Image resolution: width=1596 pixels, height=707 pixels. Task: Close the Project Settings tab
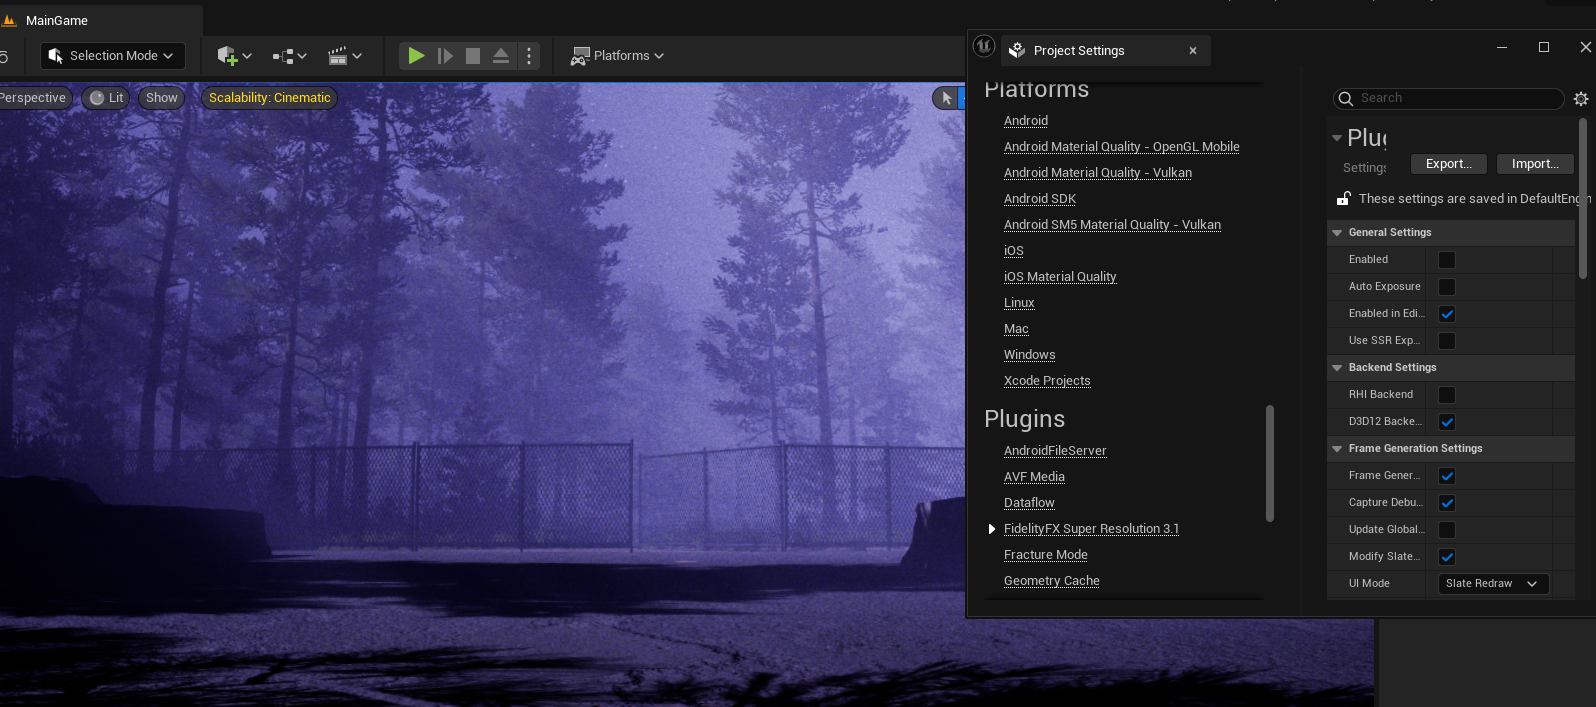coord(1193,50)
